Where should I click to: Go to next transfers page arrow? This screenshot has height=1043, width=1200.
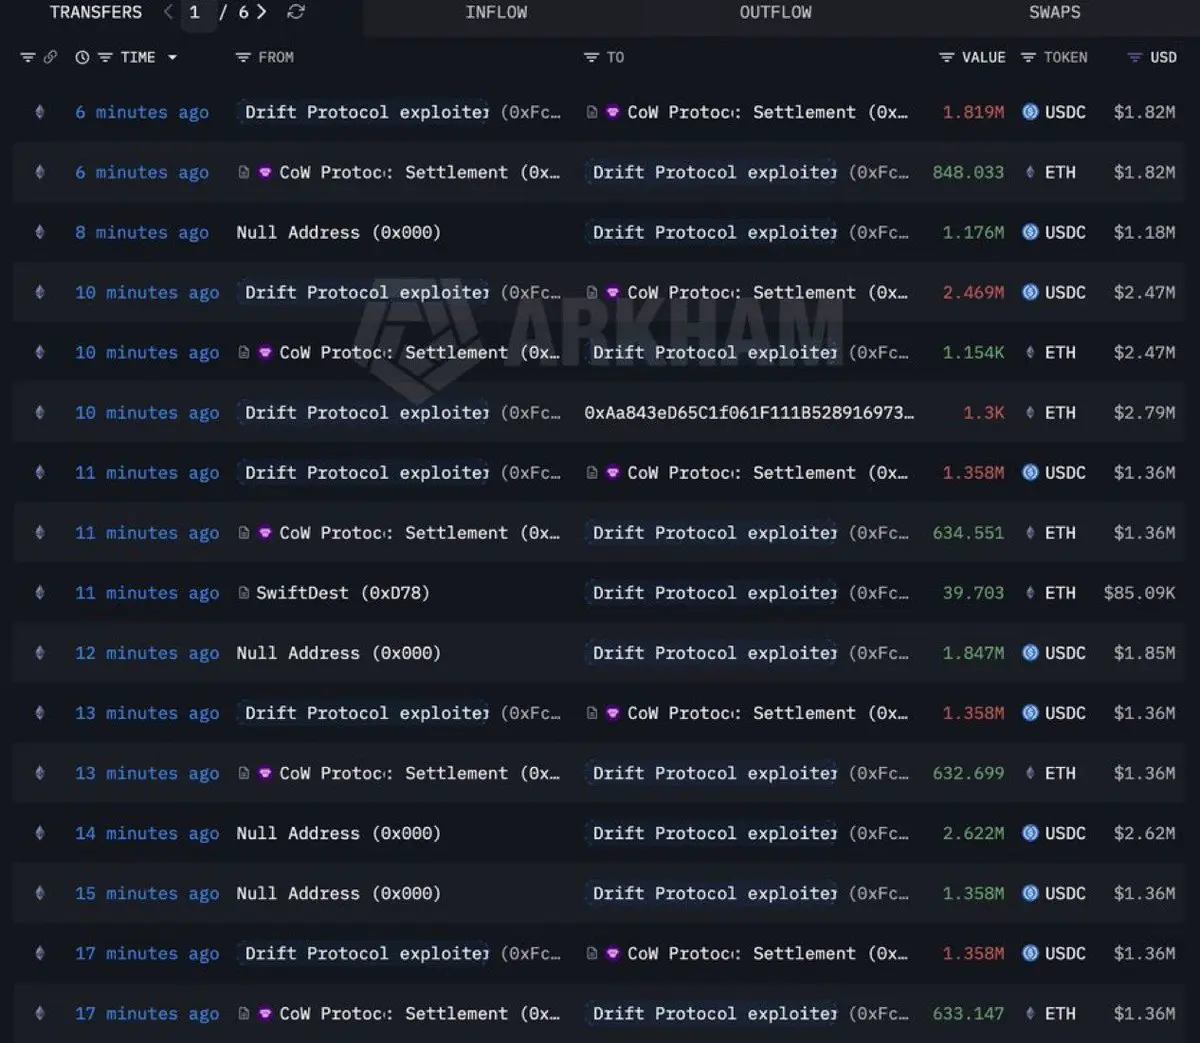click(x=261, y=12)
